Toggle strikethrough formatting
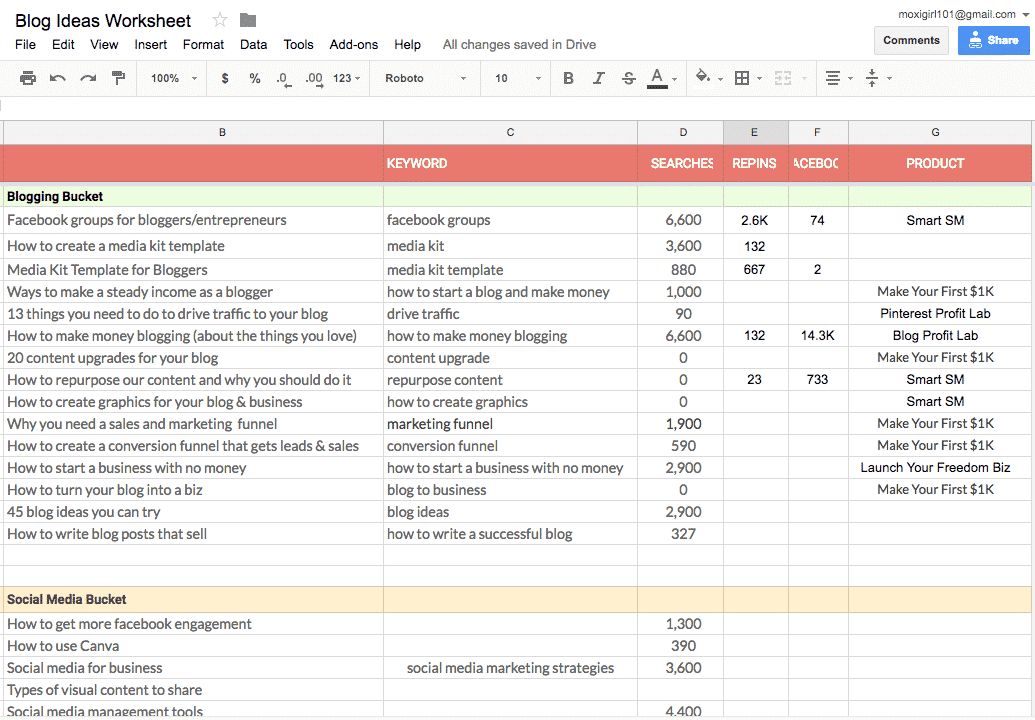Screen dimensions: 1035x720 pyautogui.click(x=629, y=79)
